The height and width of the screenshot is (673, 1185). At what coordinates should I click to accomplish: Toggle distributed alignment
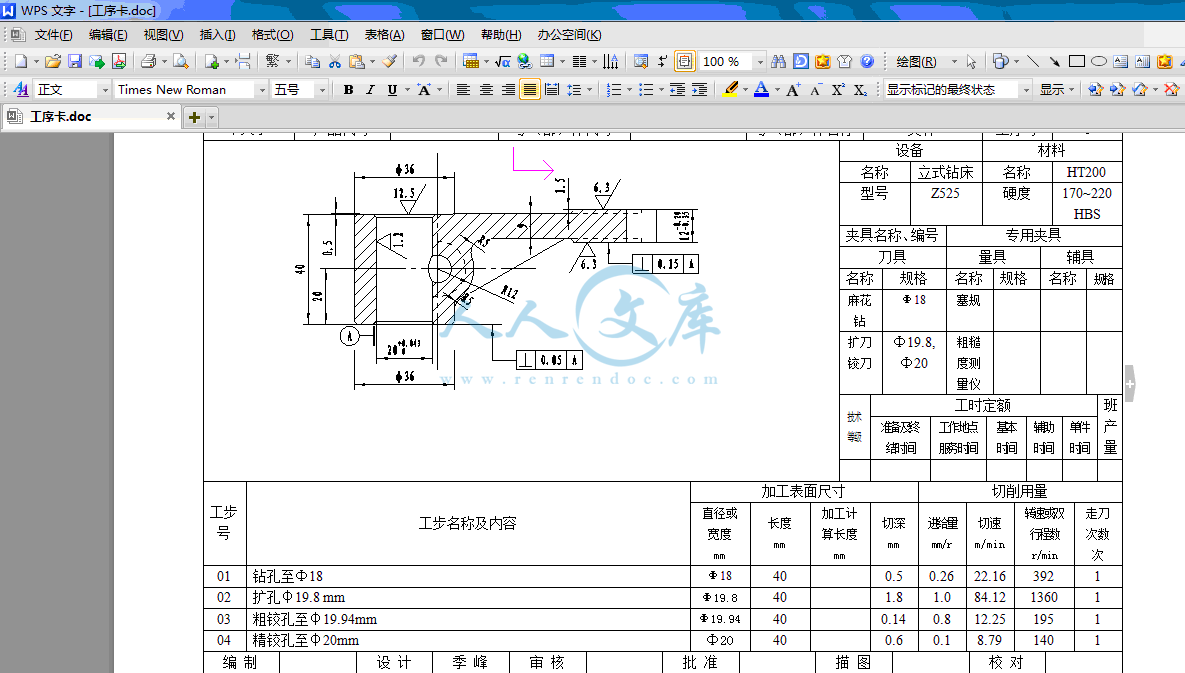(552, 89)
